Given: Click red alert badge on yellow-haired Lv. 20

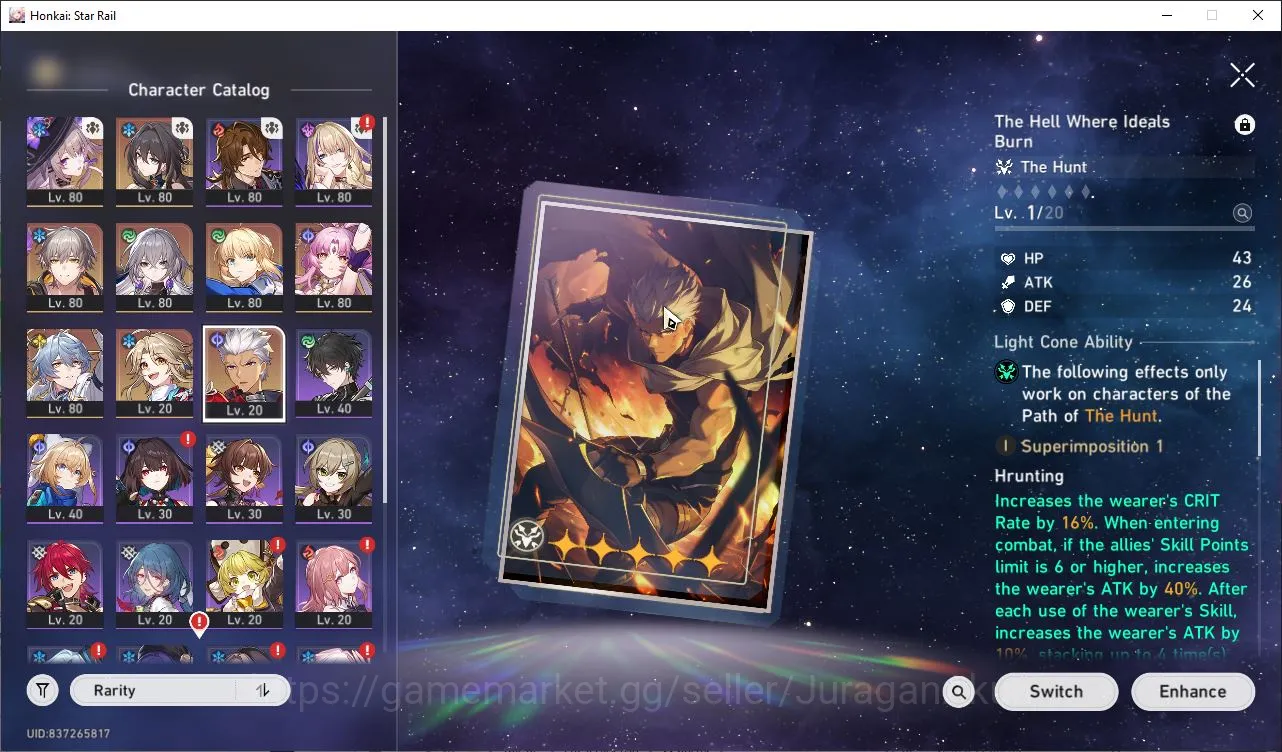Looking at the screenshot, I should 278,545.
